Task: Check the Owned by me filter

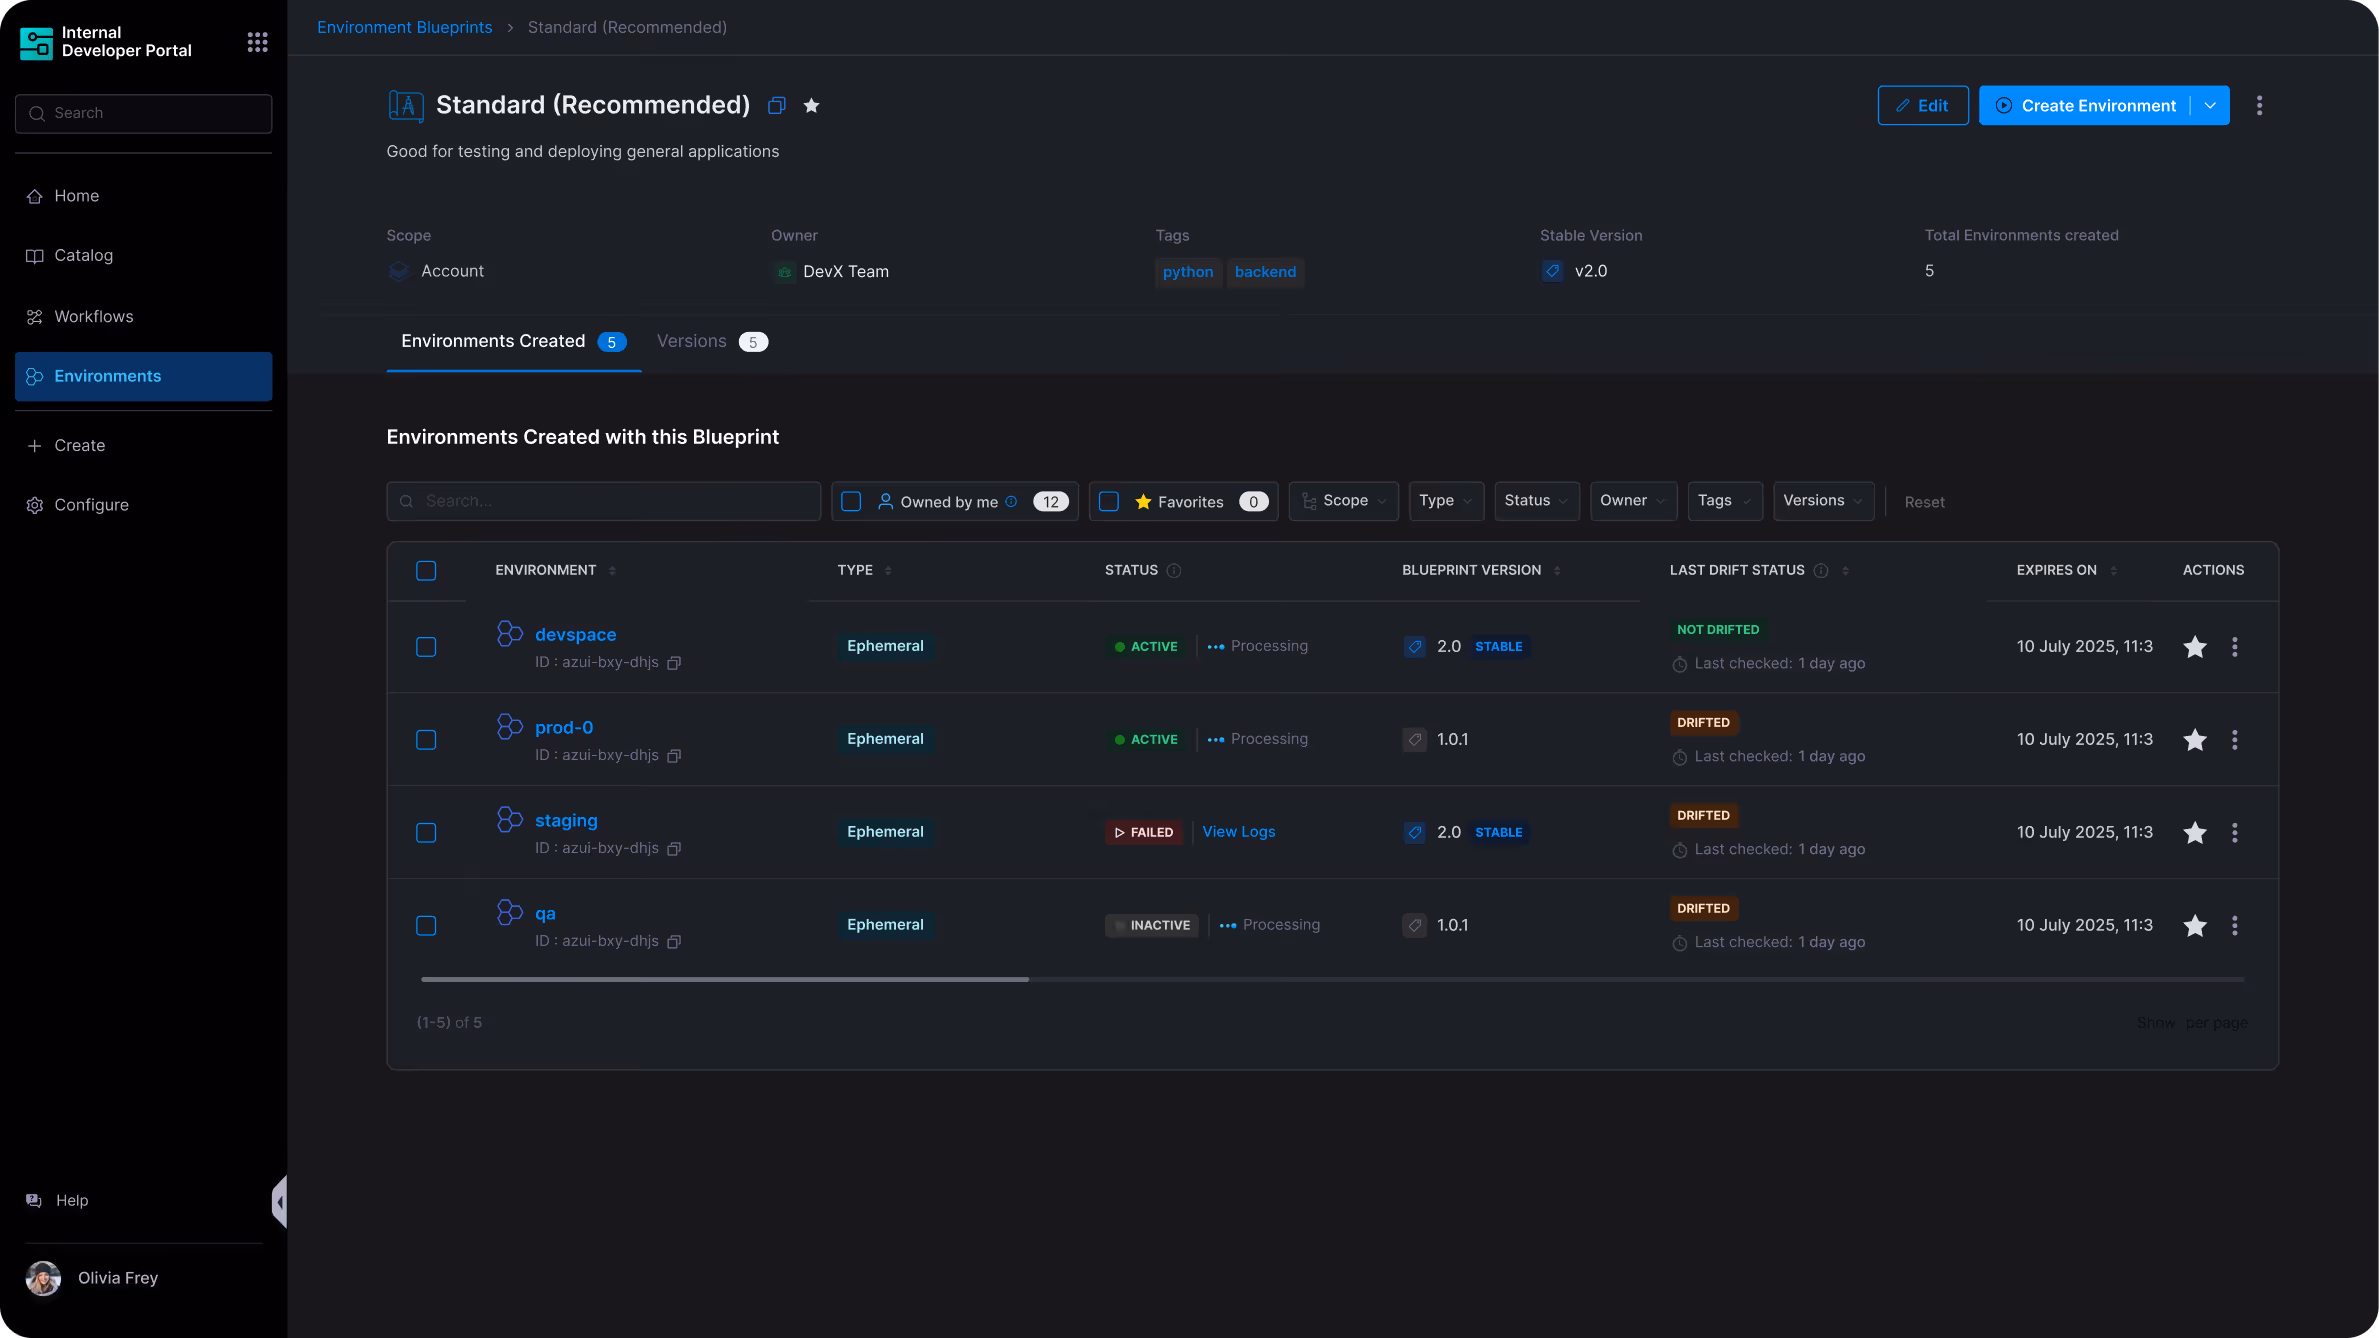Action: [x=851, y=502]
